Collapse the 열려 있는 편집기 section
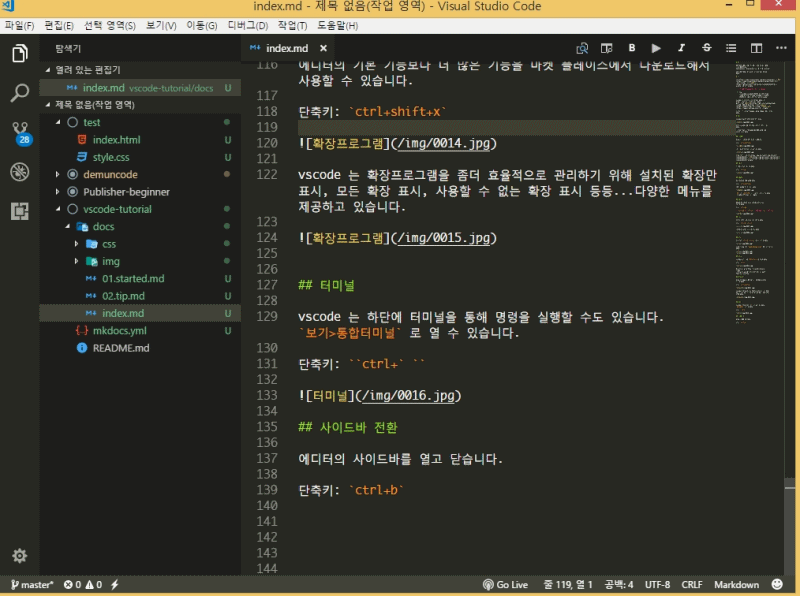800x596 pixels. [x=140, y=70]
